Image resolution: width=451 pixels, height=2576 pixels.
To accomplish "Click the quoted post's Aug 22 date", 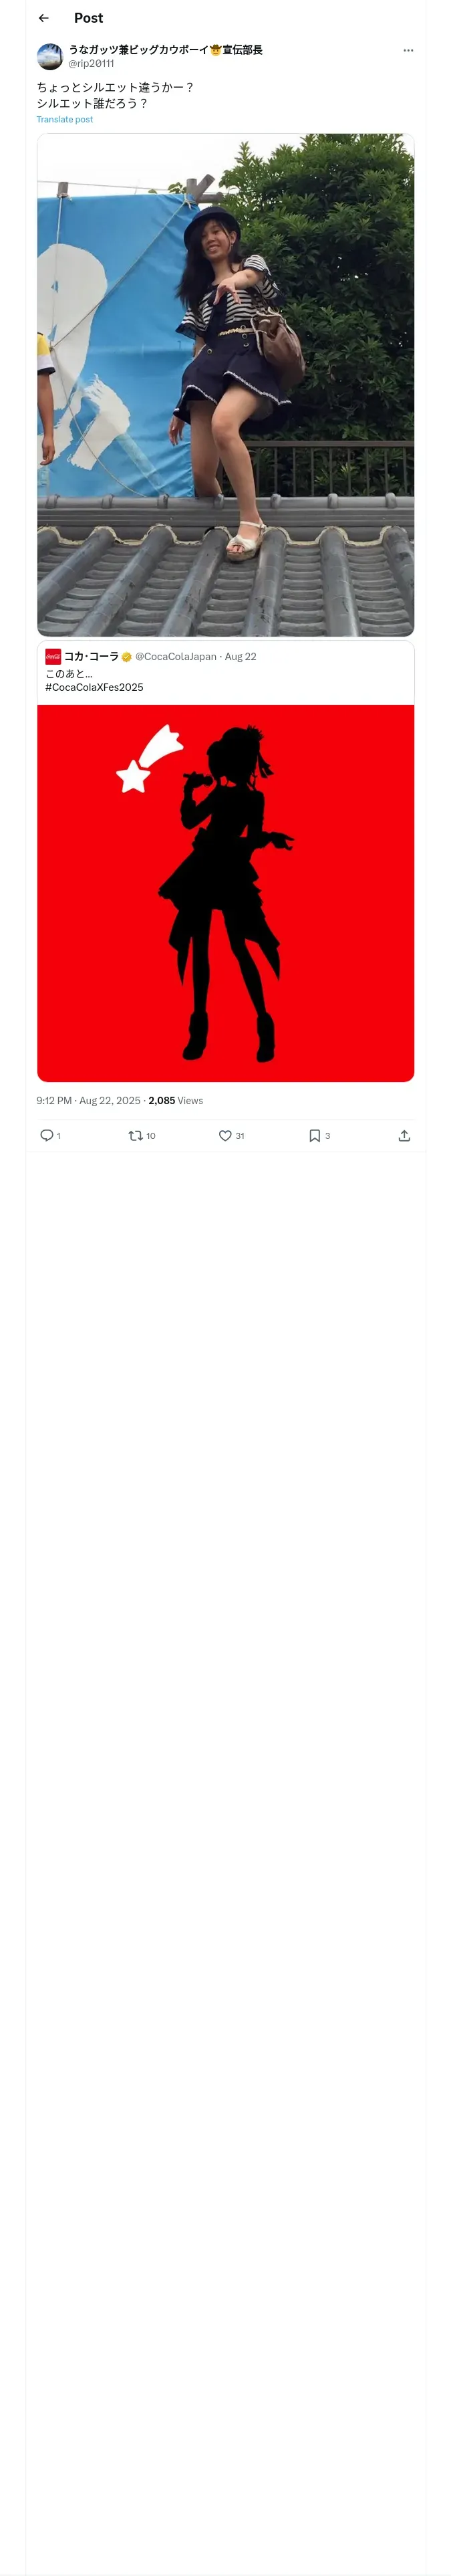I will point(241,656).
